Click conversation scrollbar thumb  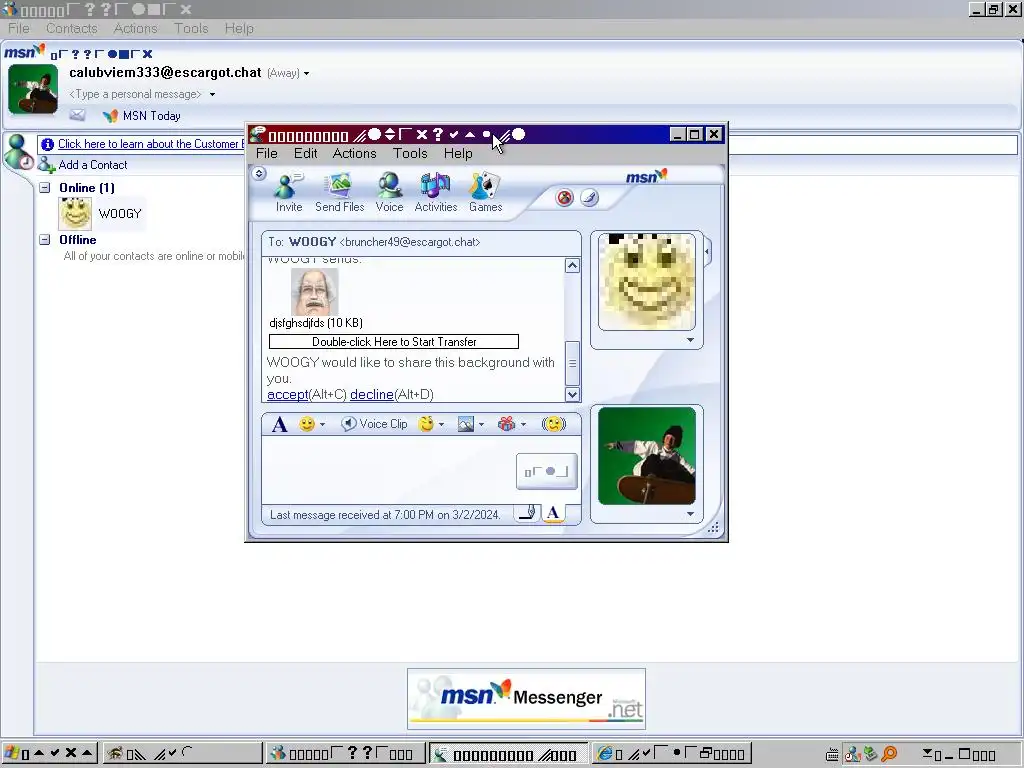point(572,363)
